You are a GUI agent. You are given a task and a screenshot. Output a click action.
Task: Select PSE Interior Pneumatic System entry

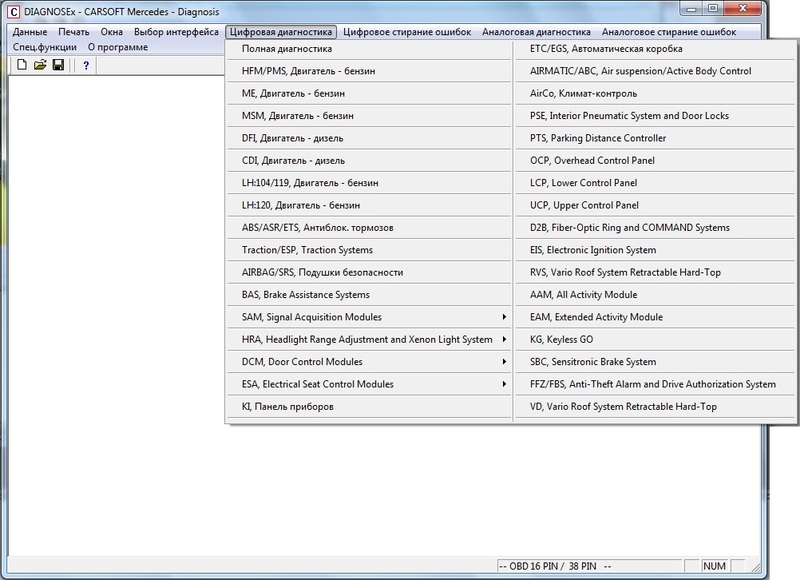pyautogui.click(x=655, y=116)
